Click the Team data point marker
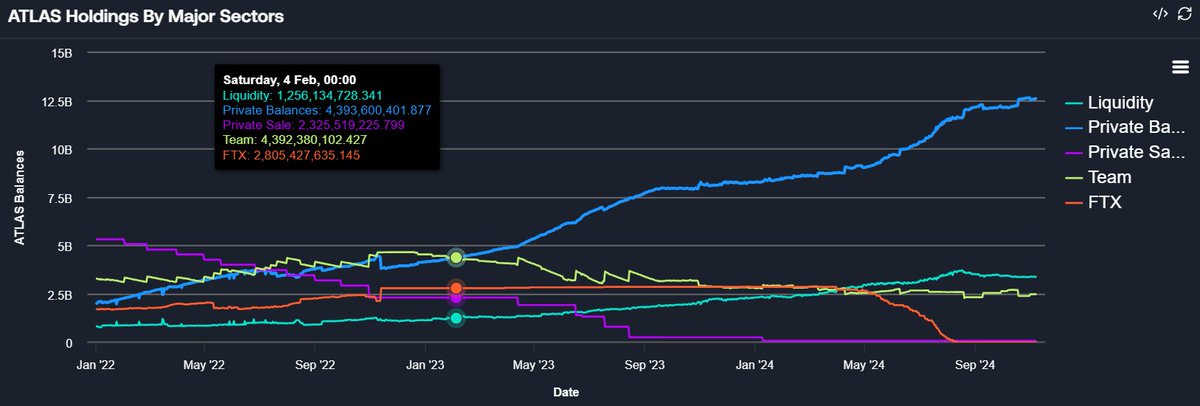This screenshot has height=406, width=1200. [x=456, y=258]
